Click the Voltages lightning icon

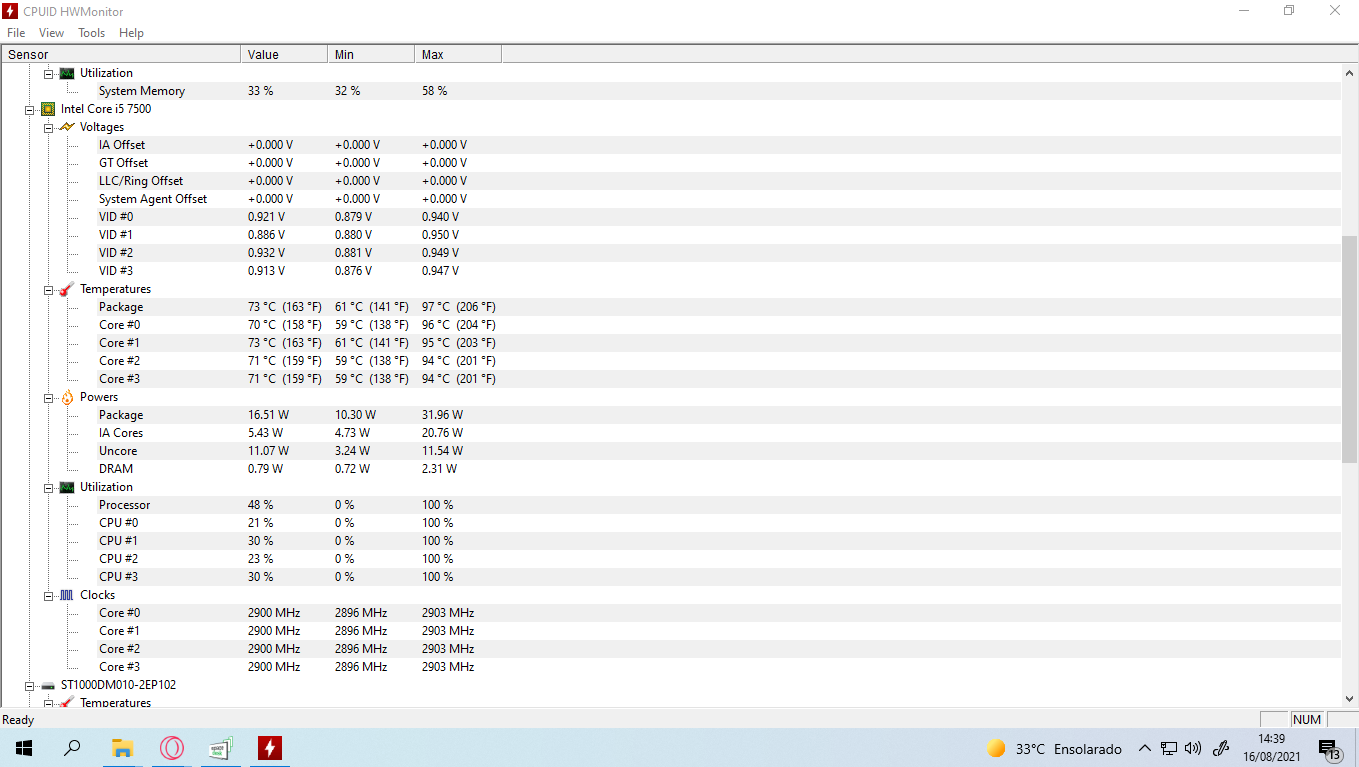(67, 127)
